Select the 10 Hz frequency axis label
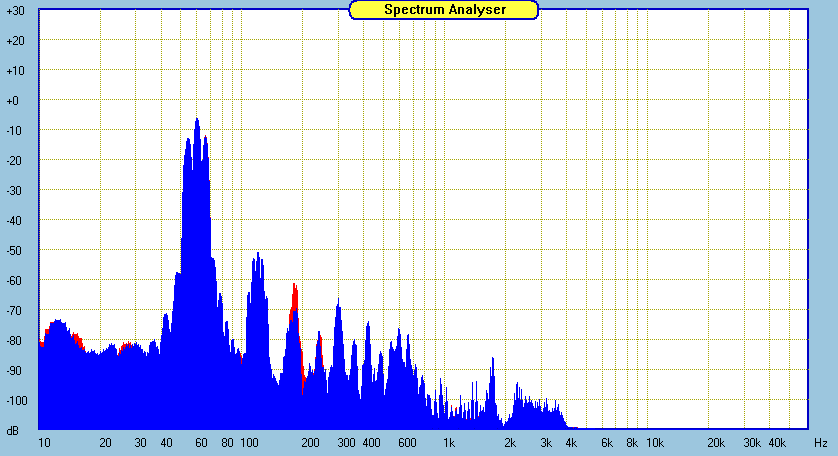The image size is (838, 456). (x=44, y=442)
